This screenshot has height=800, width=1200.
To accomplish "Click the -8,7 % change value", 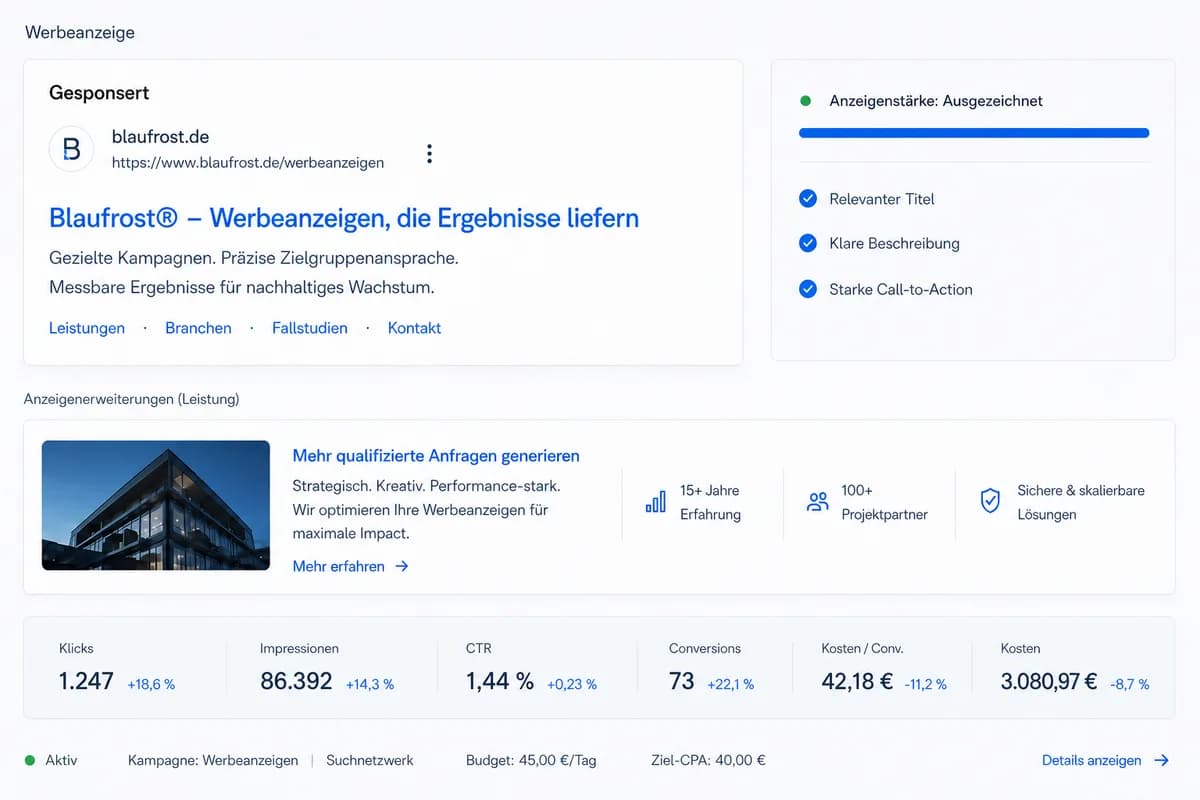I will click(1130, 684).
